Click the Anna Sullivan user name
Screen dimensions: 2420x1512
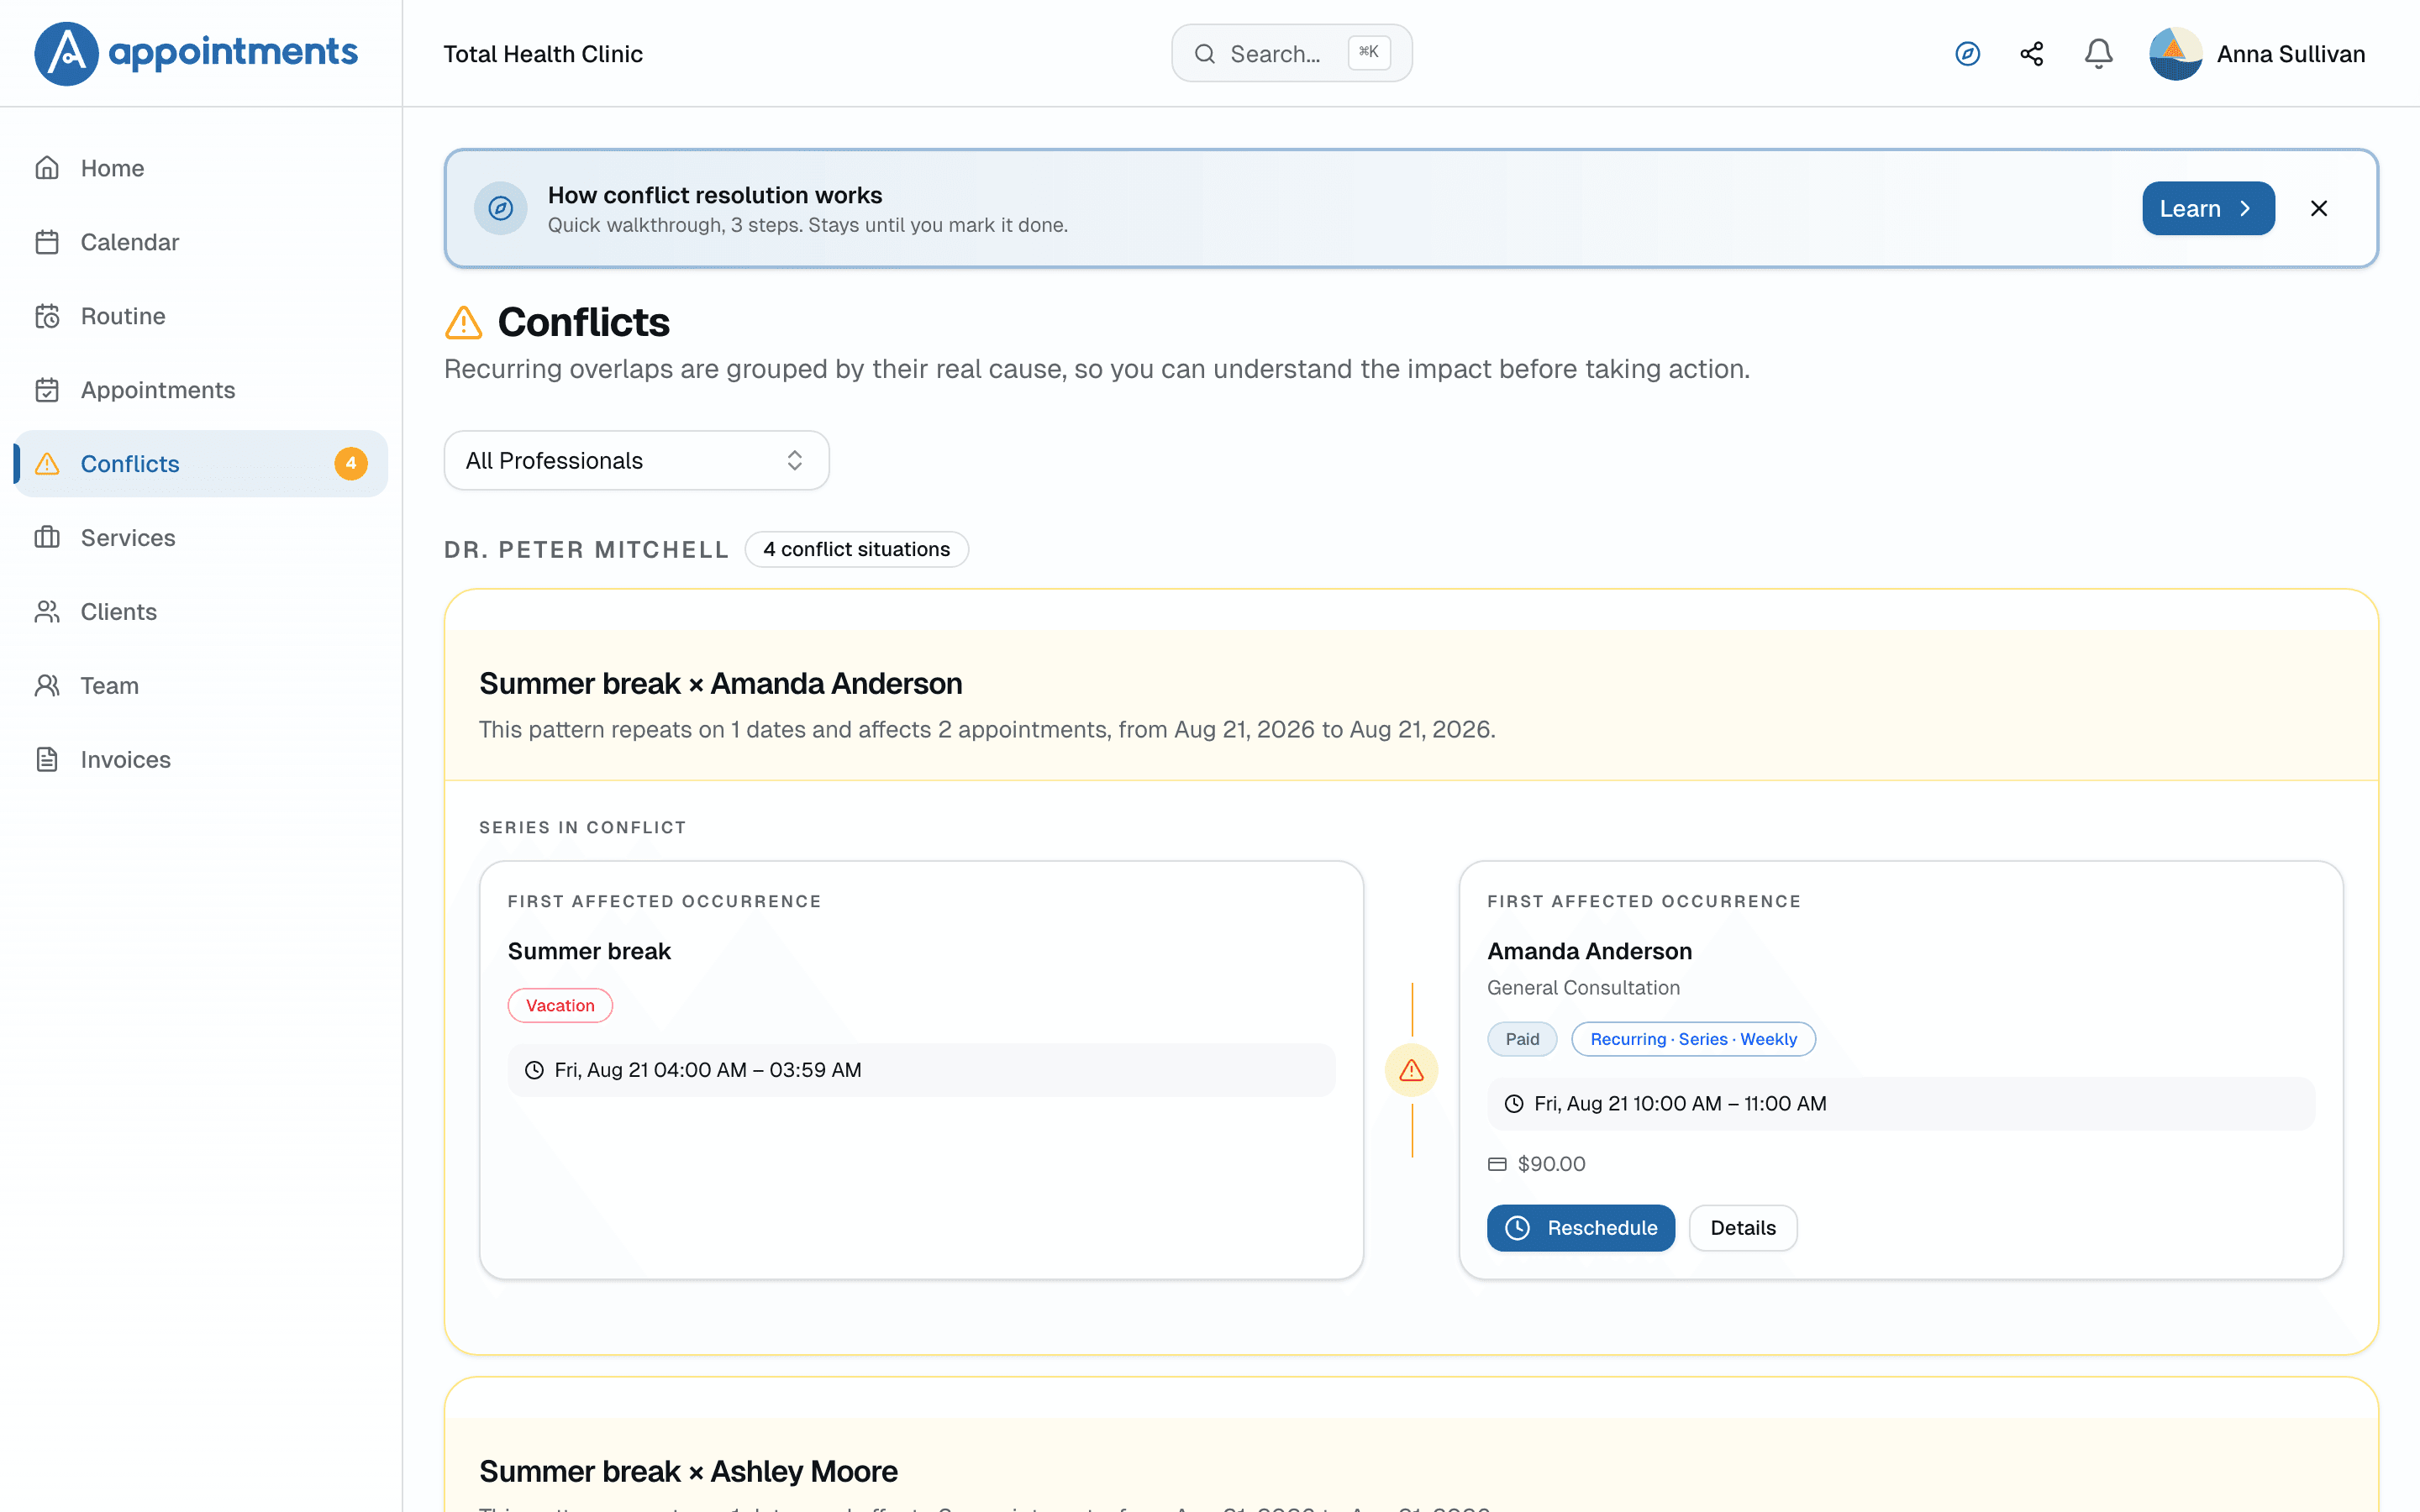pyautogui.click(x=2291, y=54)
